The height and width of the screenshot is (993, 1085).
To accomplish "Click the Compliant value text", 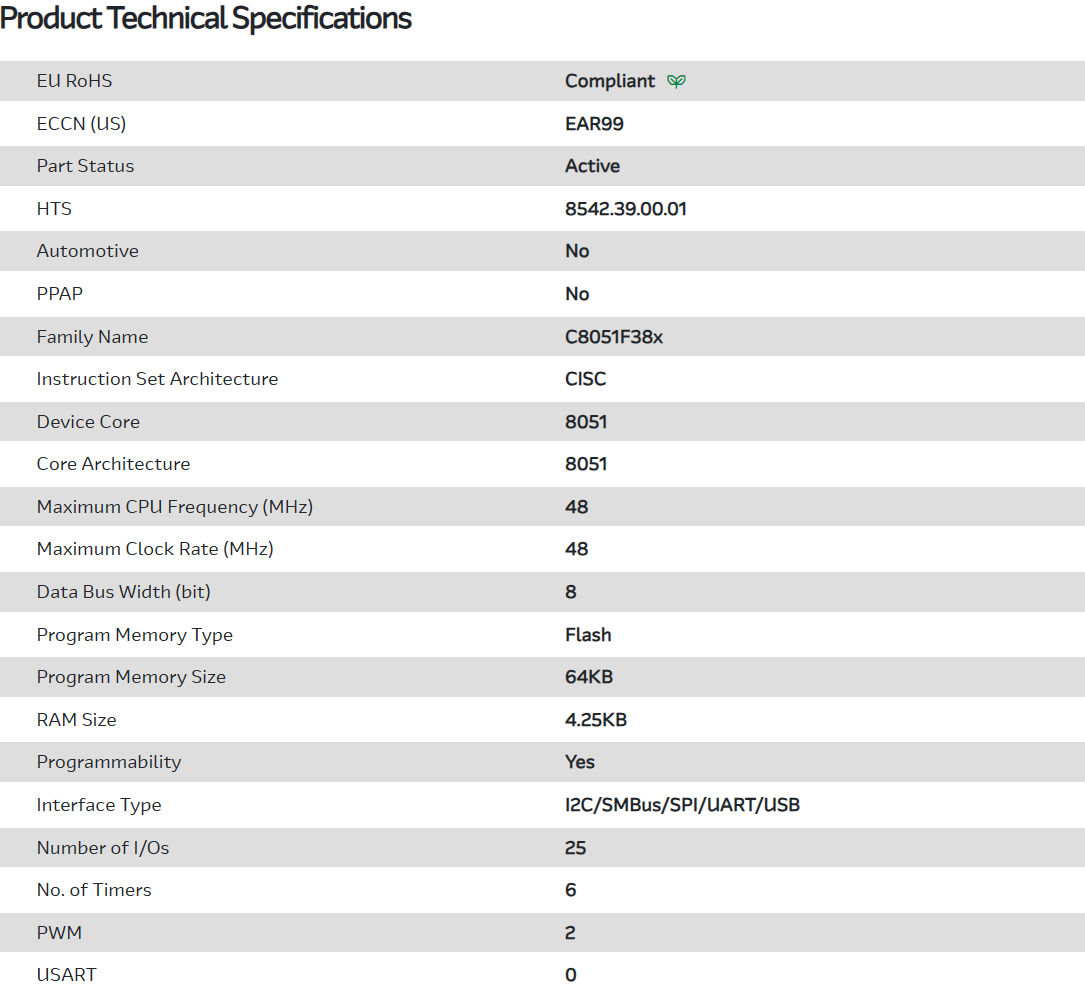I will (610, 81).
